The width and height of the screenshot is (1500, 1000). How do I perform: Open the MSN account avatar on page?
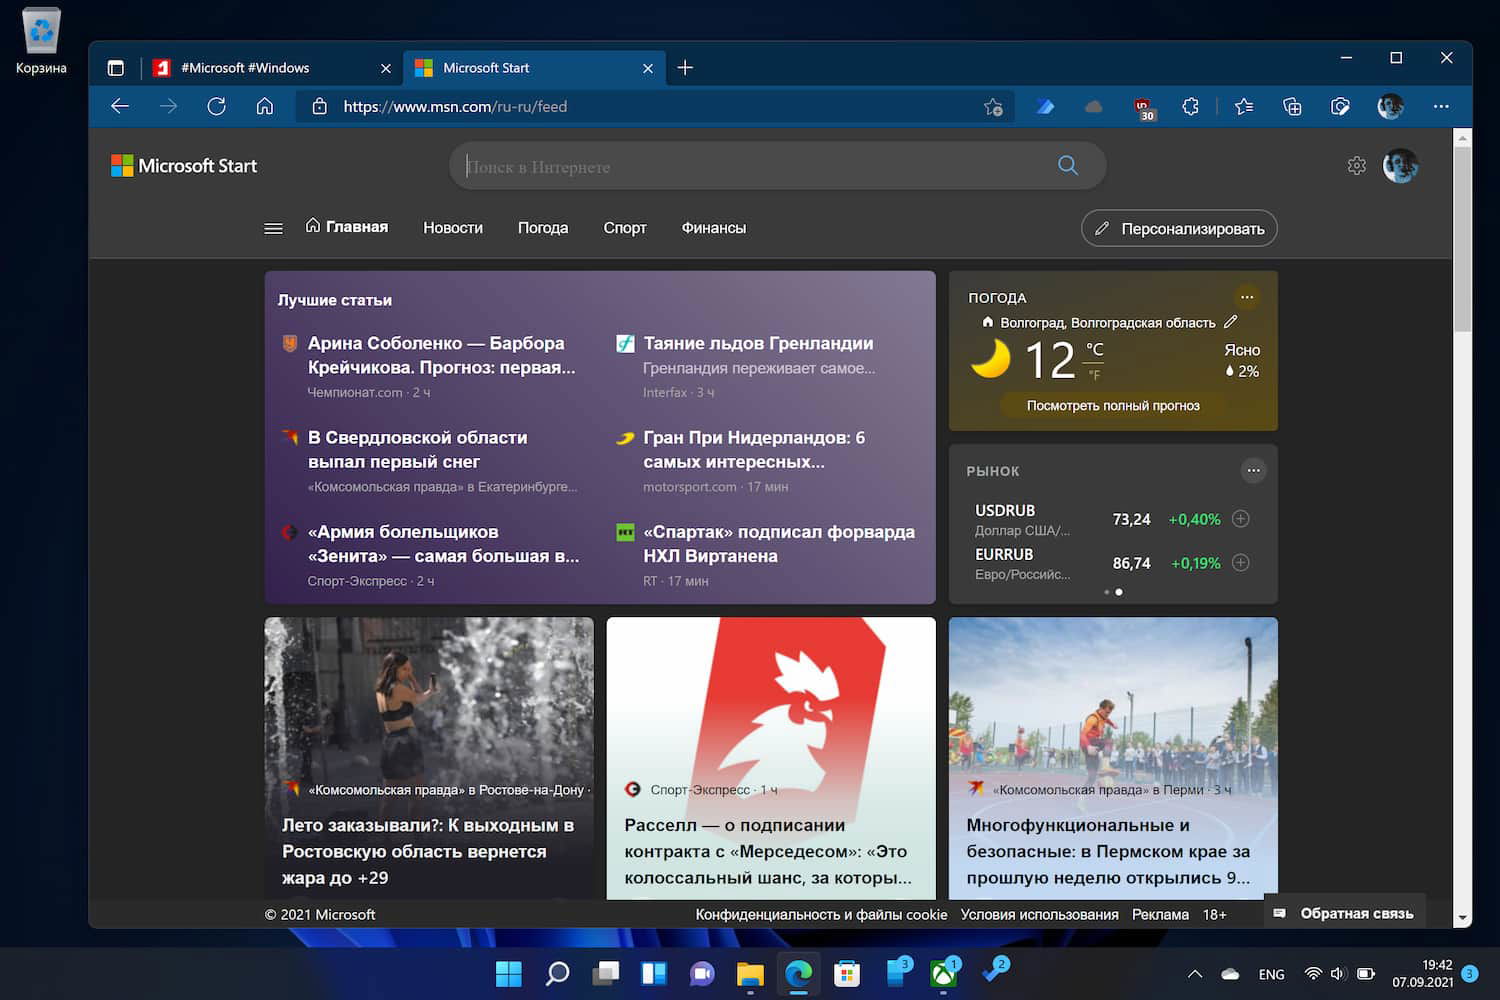tap(1400, 166)
